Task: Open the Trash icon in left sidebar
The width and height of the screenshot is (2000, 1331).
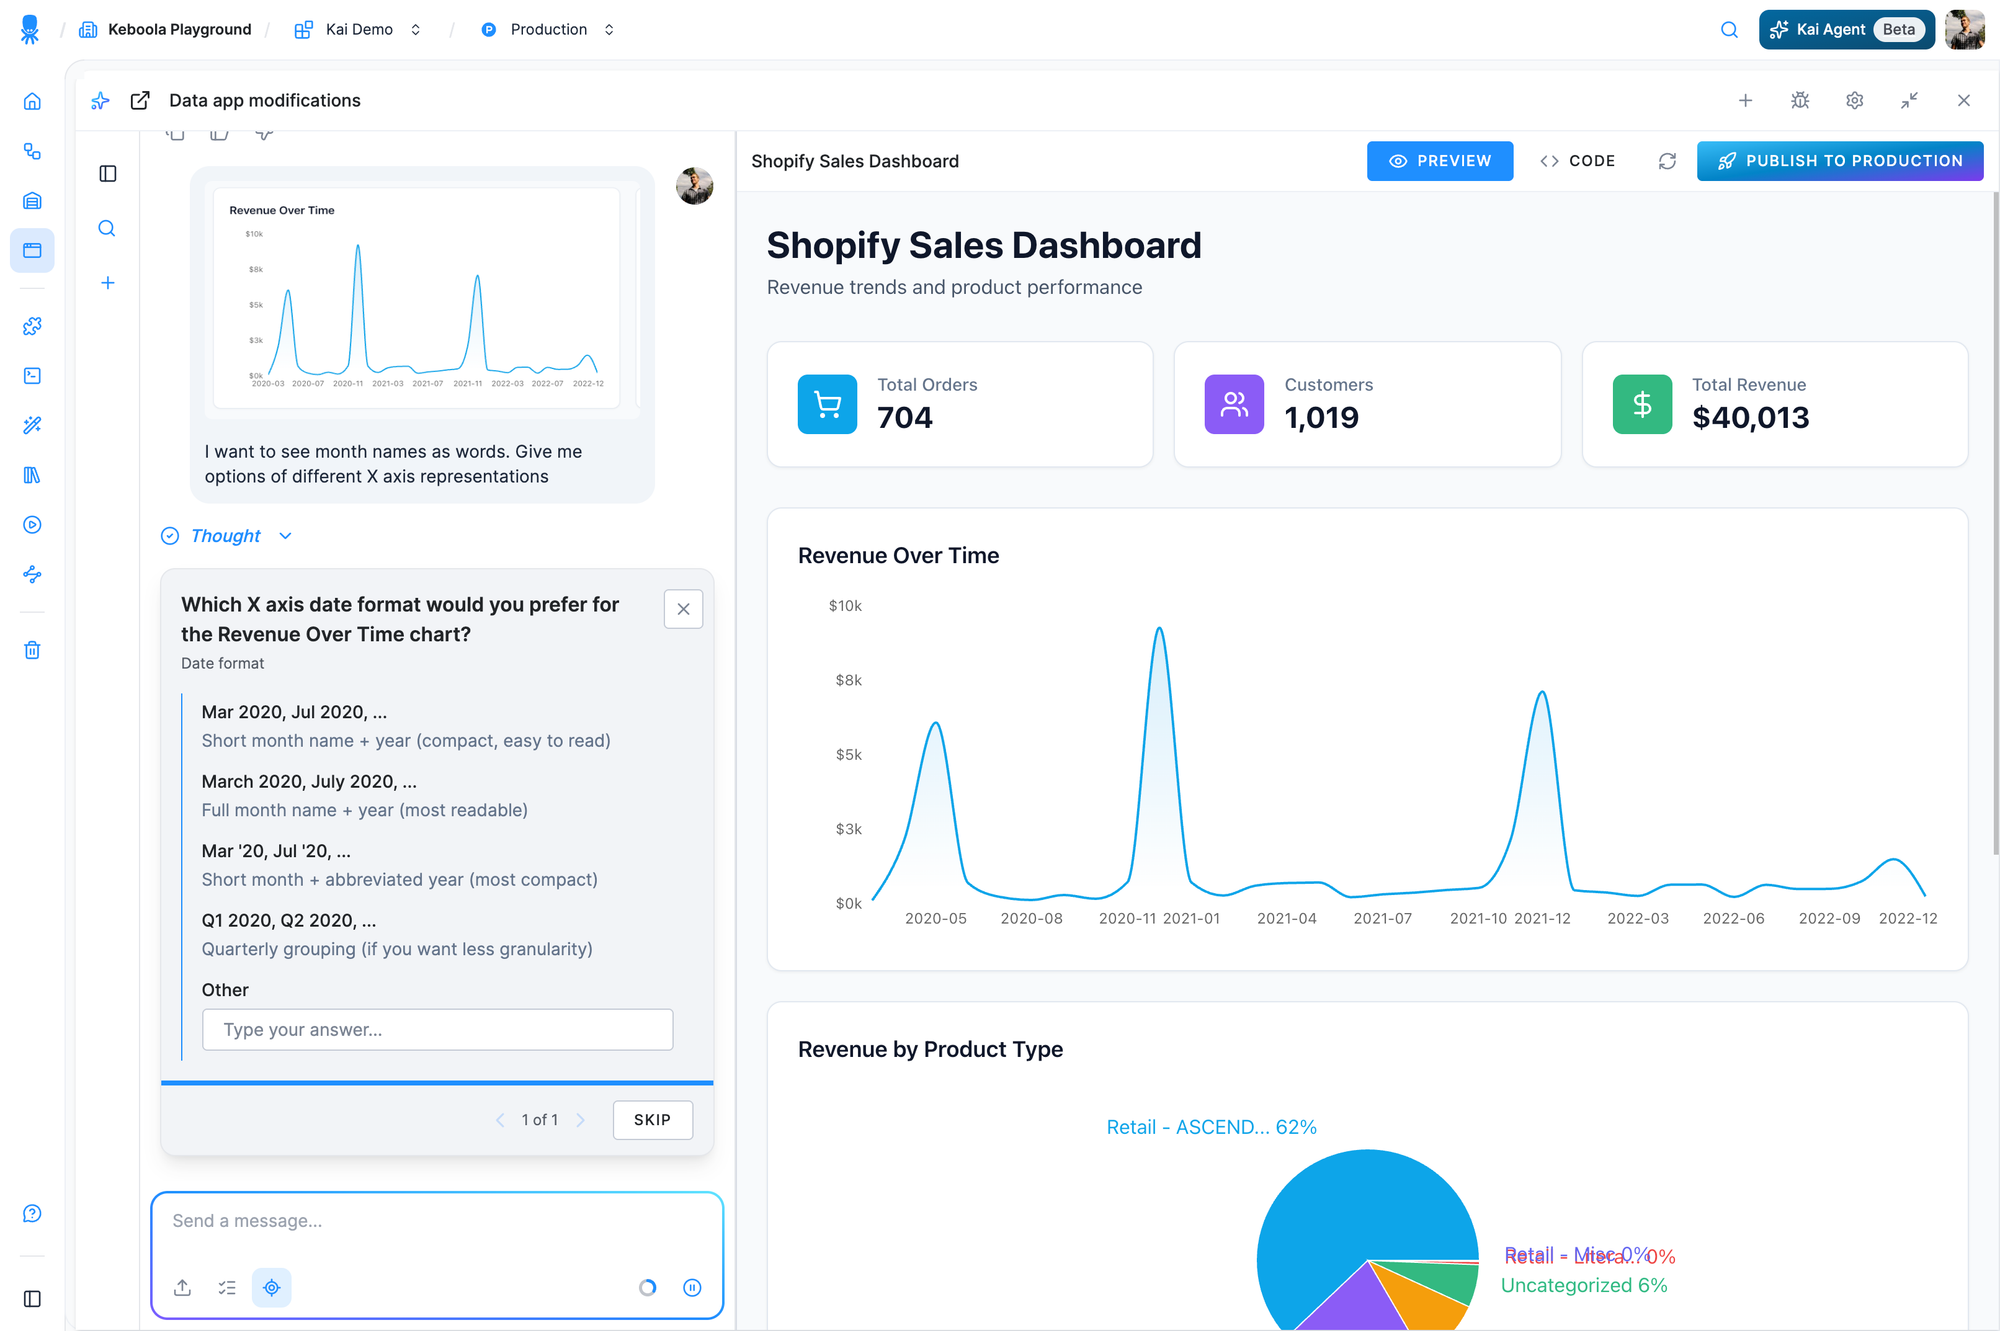Action: pos(32,650)
